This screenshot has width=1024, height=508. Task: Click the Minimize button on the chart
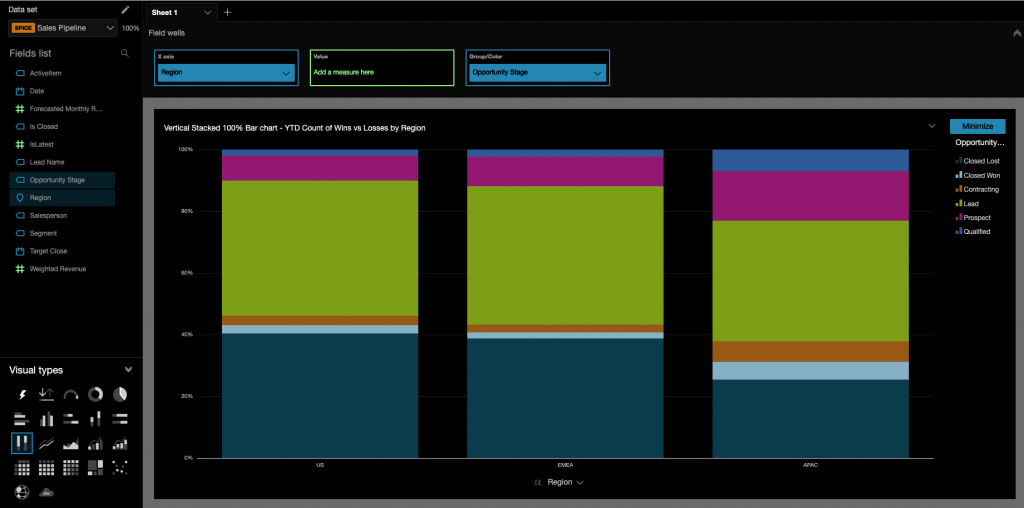tap(977, 126)
